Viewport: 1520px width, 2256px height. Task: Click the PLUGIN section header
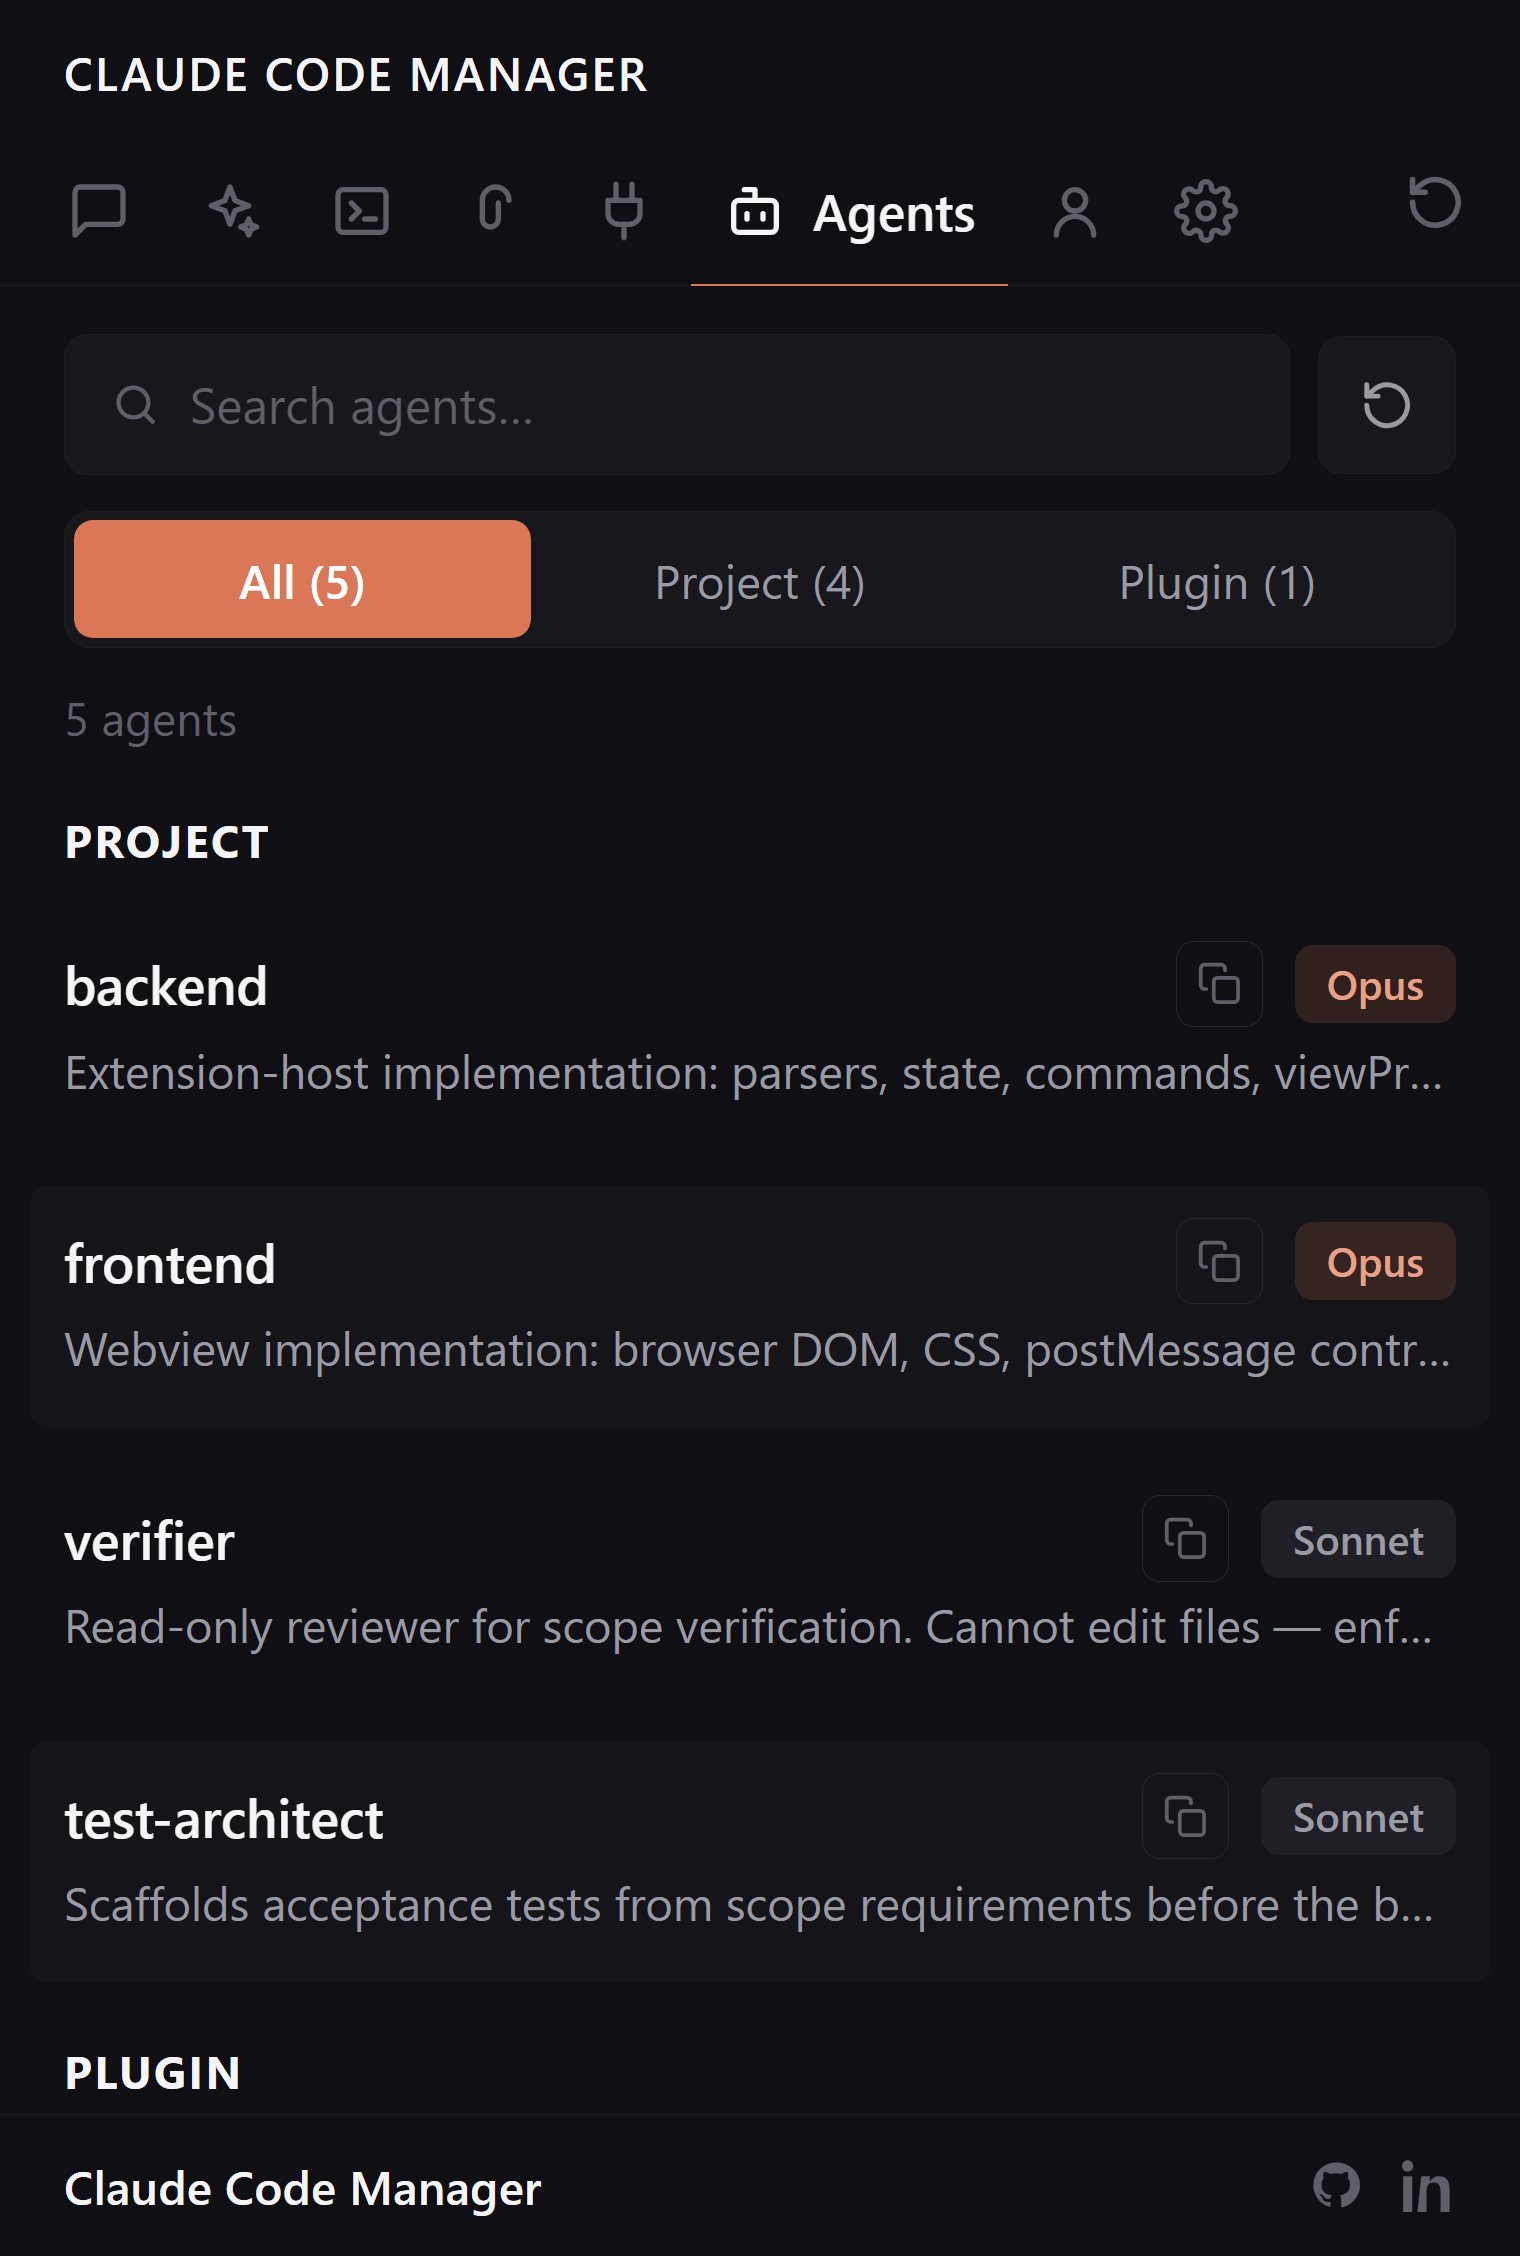[x=153, y=2073]
